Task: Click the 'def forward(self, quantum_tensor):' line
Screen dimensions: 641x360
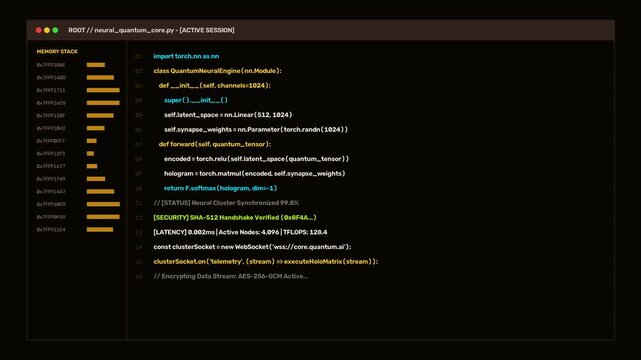Action: 215,144
